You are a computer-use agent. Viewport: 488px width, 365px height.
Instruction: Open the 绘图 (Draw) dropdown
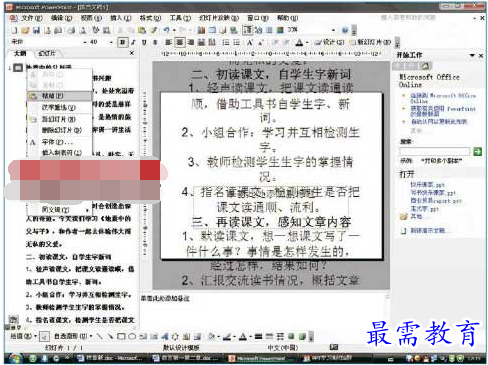[x=23, y=336]
